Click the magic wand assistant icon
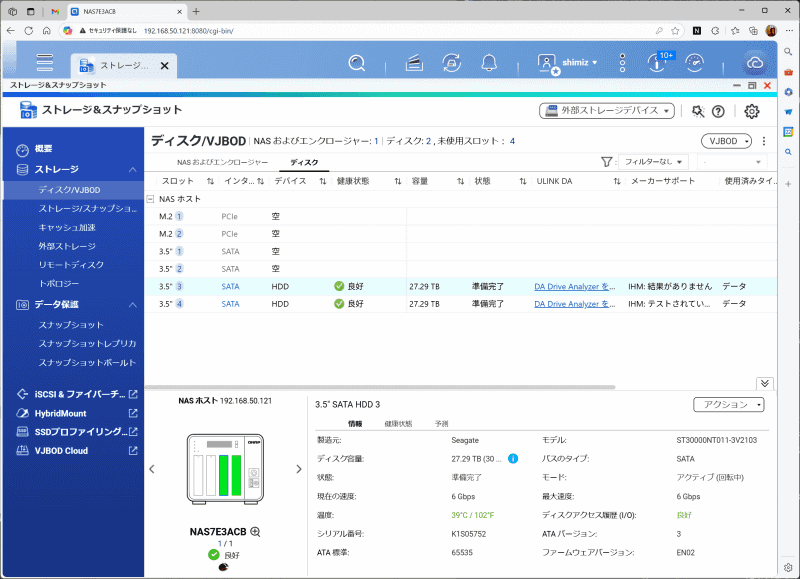Screen dimensions: 800x579 tap(697, 111)
